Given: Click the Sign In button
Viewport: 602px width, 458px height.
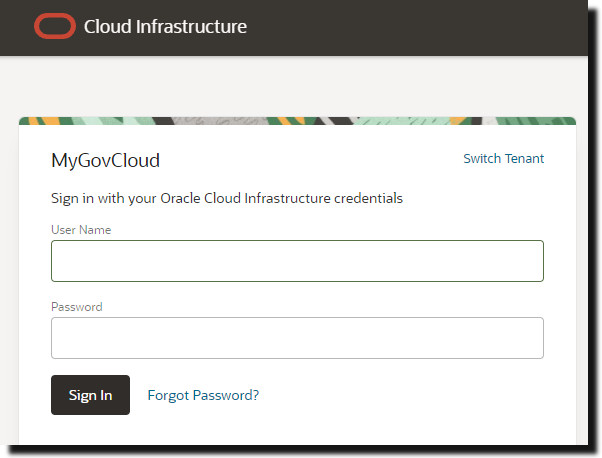Looking at the screenshot, I should point(90,395).
